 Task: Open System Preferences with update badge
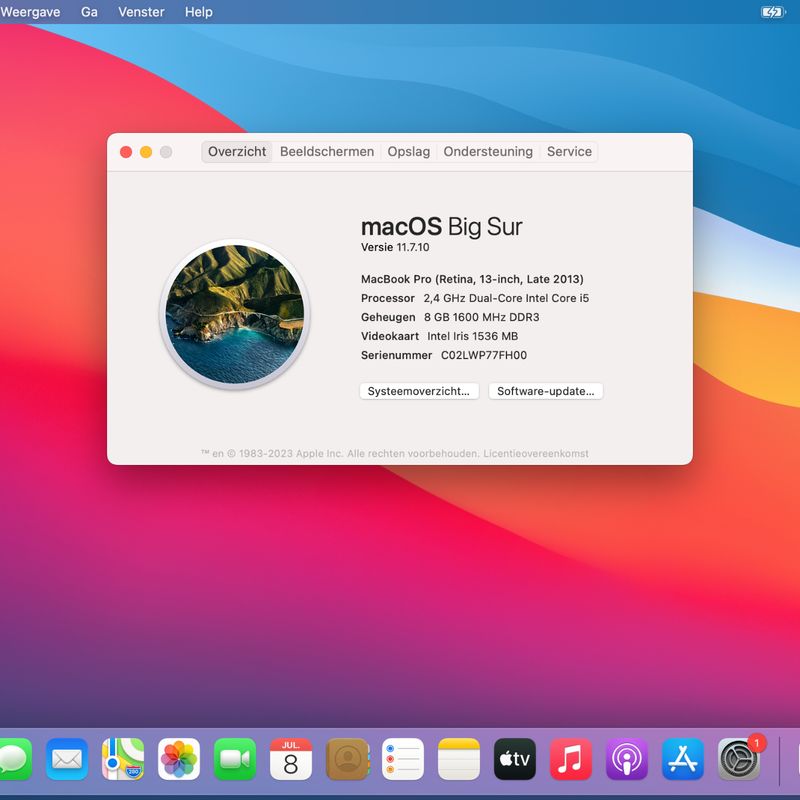tap(739, 759)
